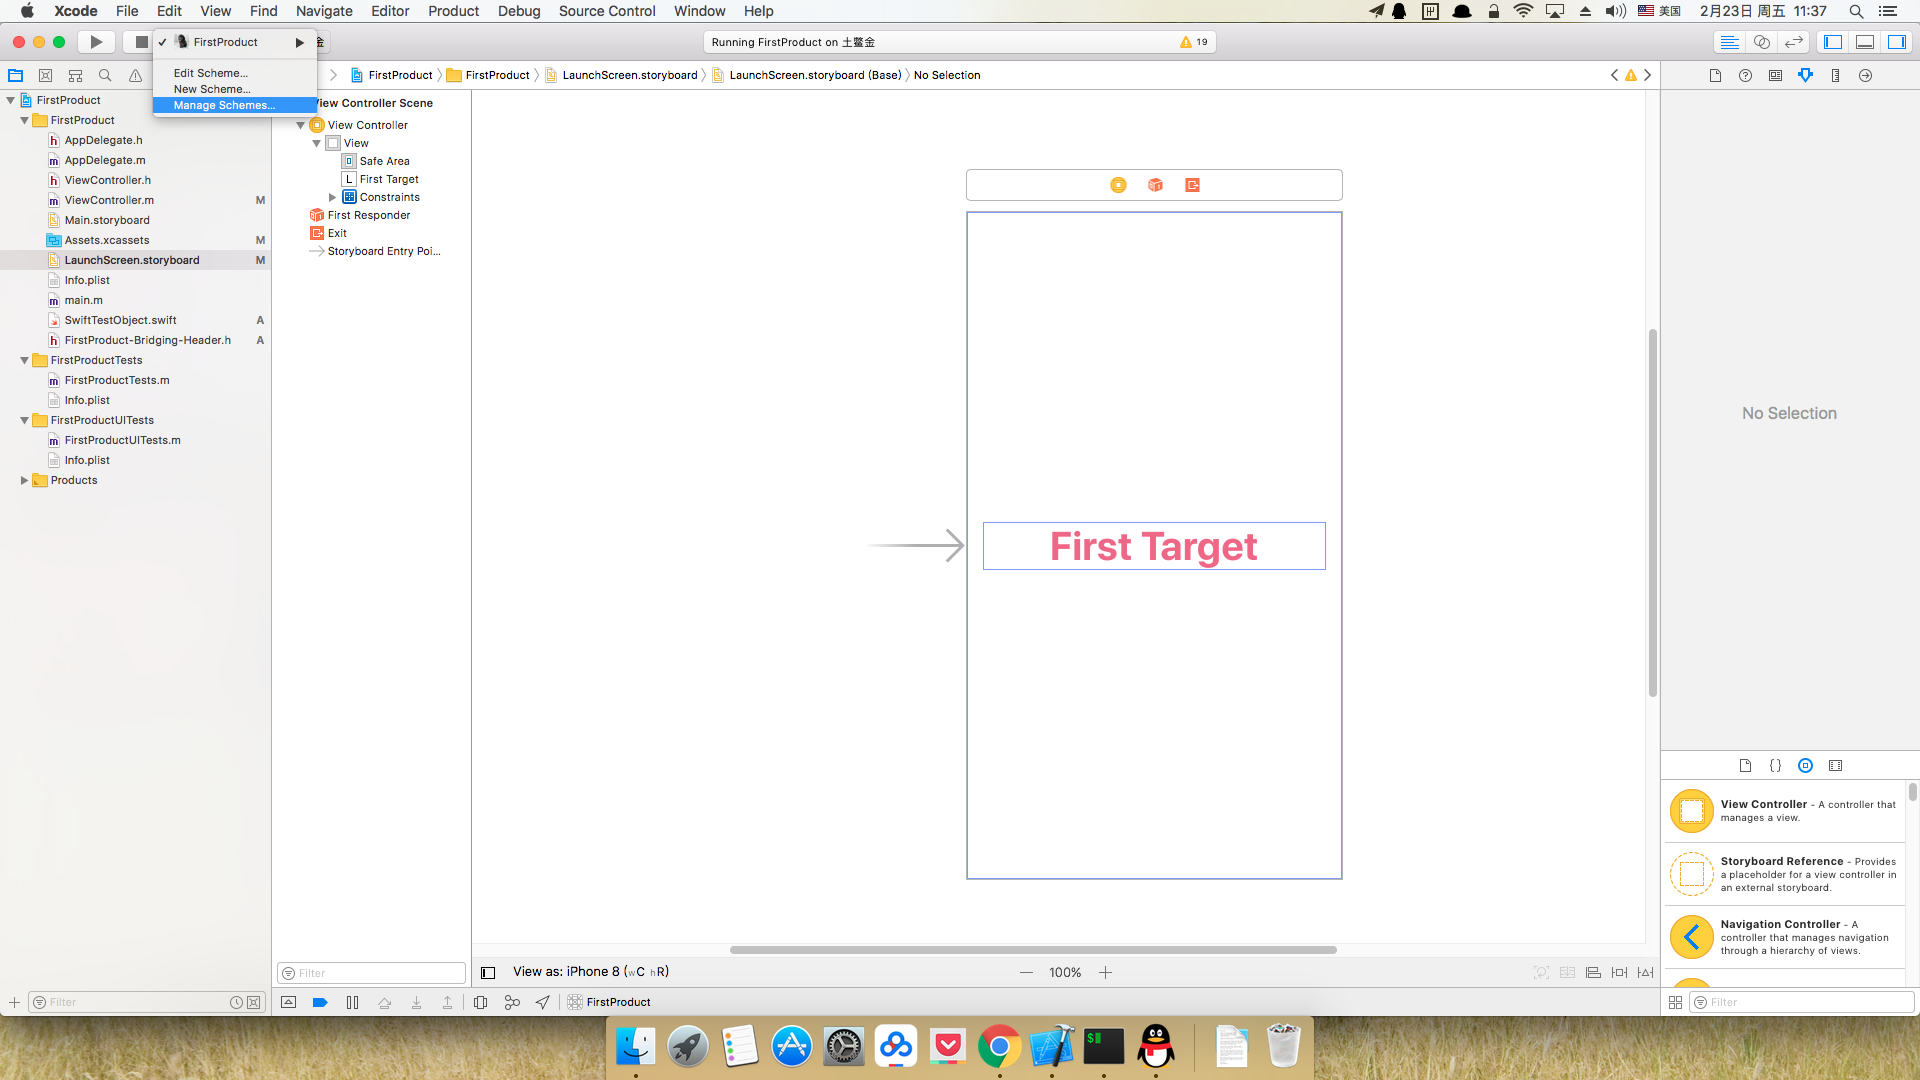
Task: Expand the Products folder
Action: (24, 480)
